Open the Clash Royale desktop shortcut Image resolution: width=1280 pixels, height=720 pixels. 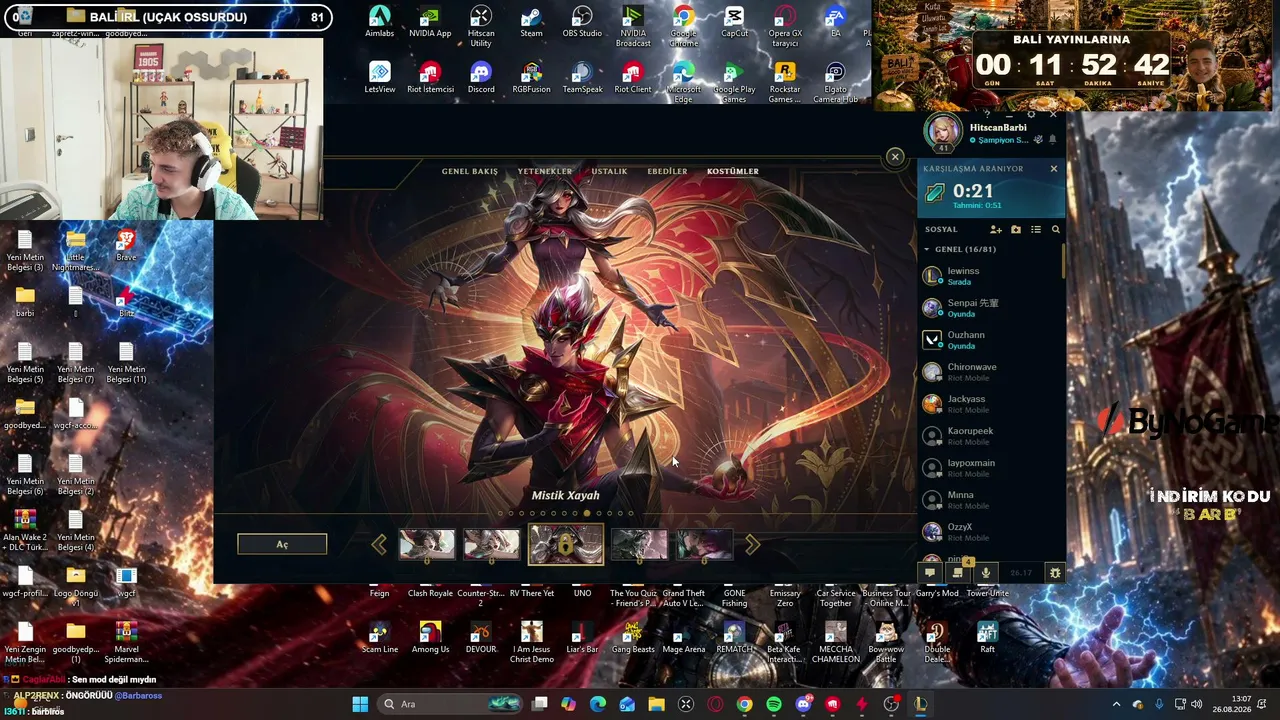click(x=430, y=593)
